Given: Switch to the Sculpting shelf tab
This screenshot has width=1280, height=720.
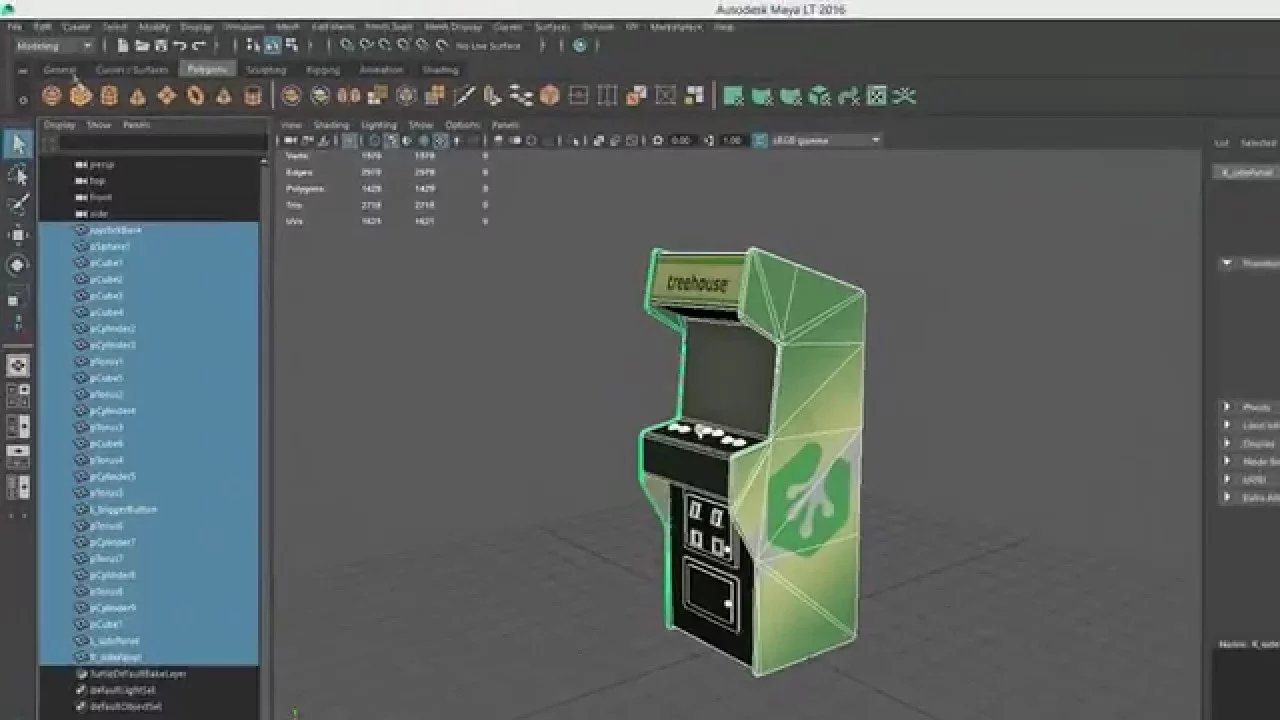Looking at the screenshot, I should [x=266, y=70].
